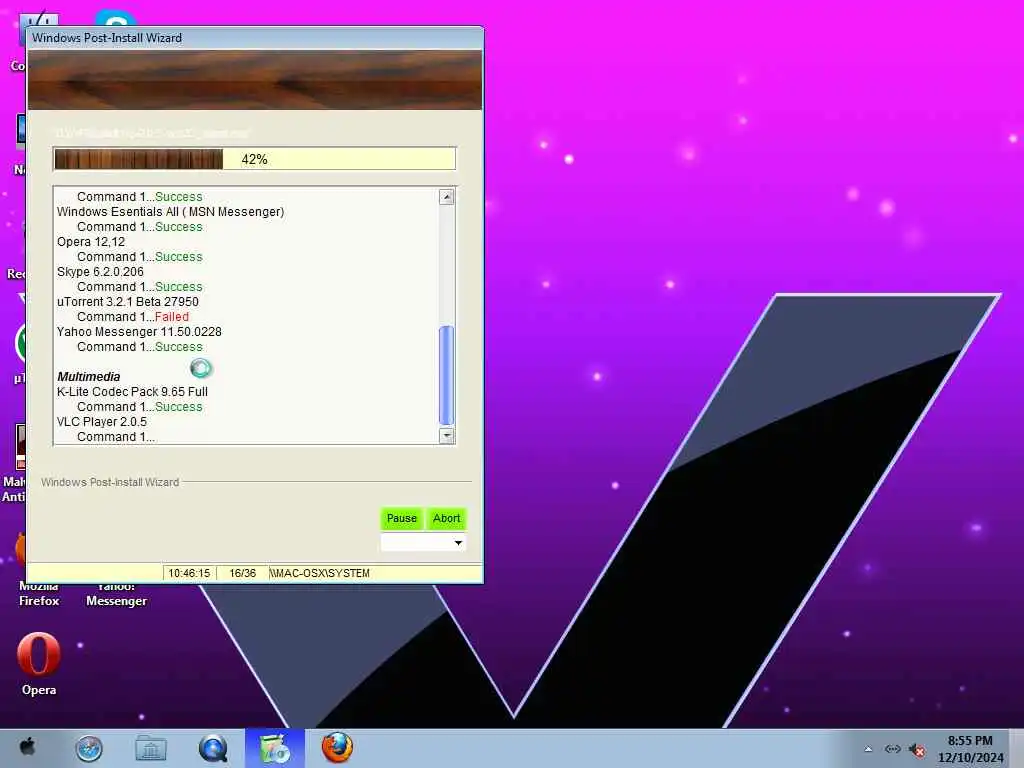The height and width of the screenshot is (768, 1024).
Task: Click the 10:46:15 elapsed time field
Action: (x=189, y=573)
